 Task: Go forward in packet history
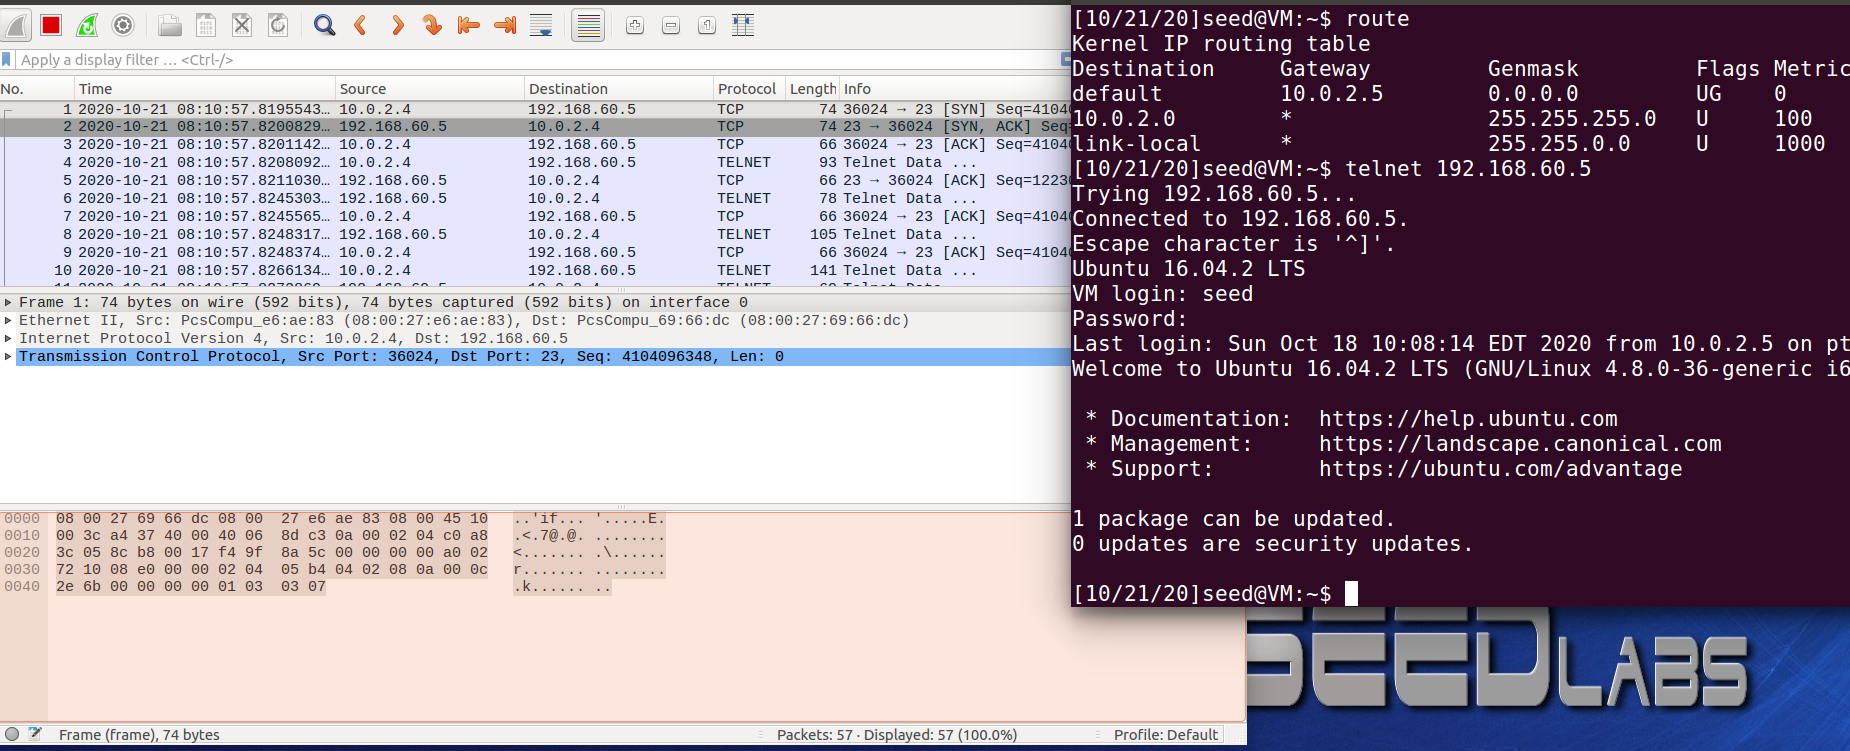coord(397,25)
